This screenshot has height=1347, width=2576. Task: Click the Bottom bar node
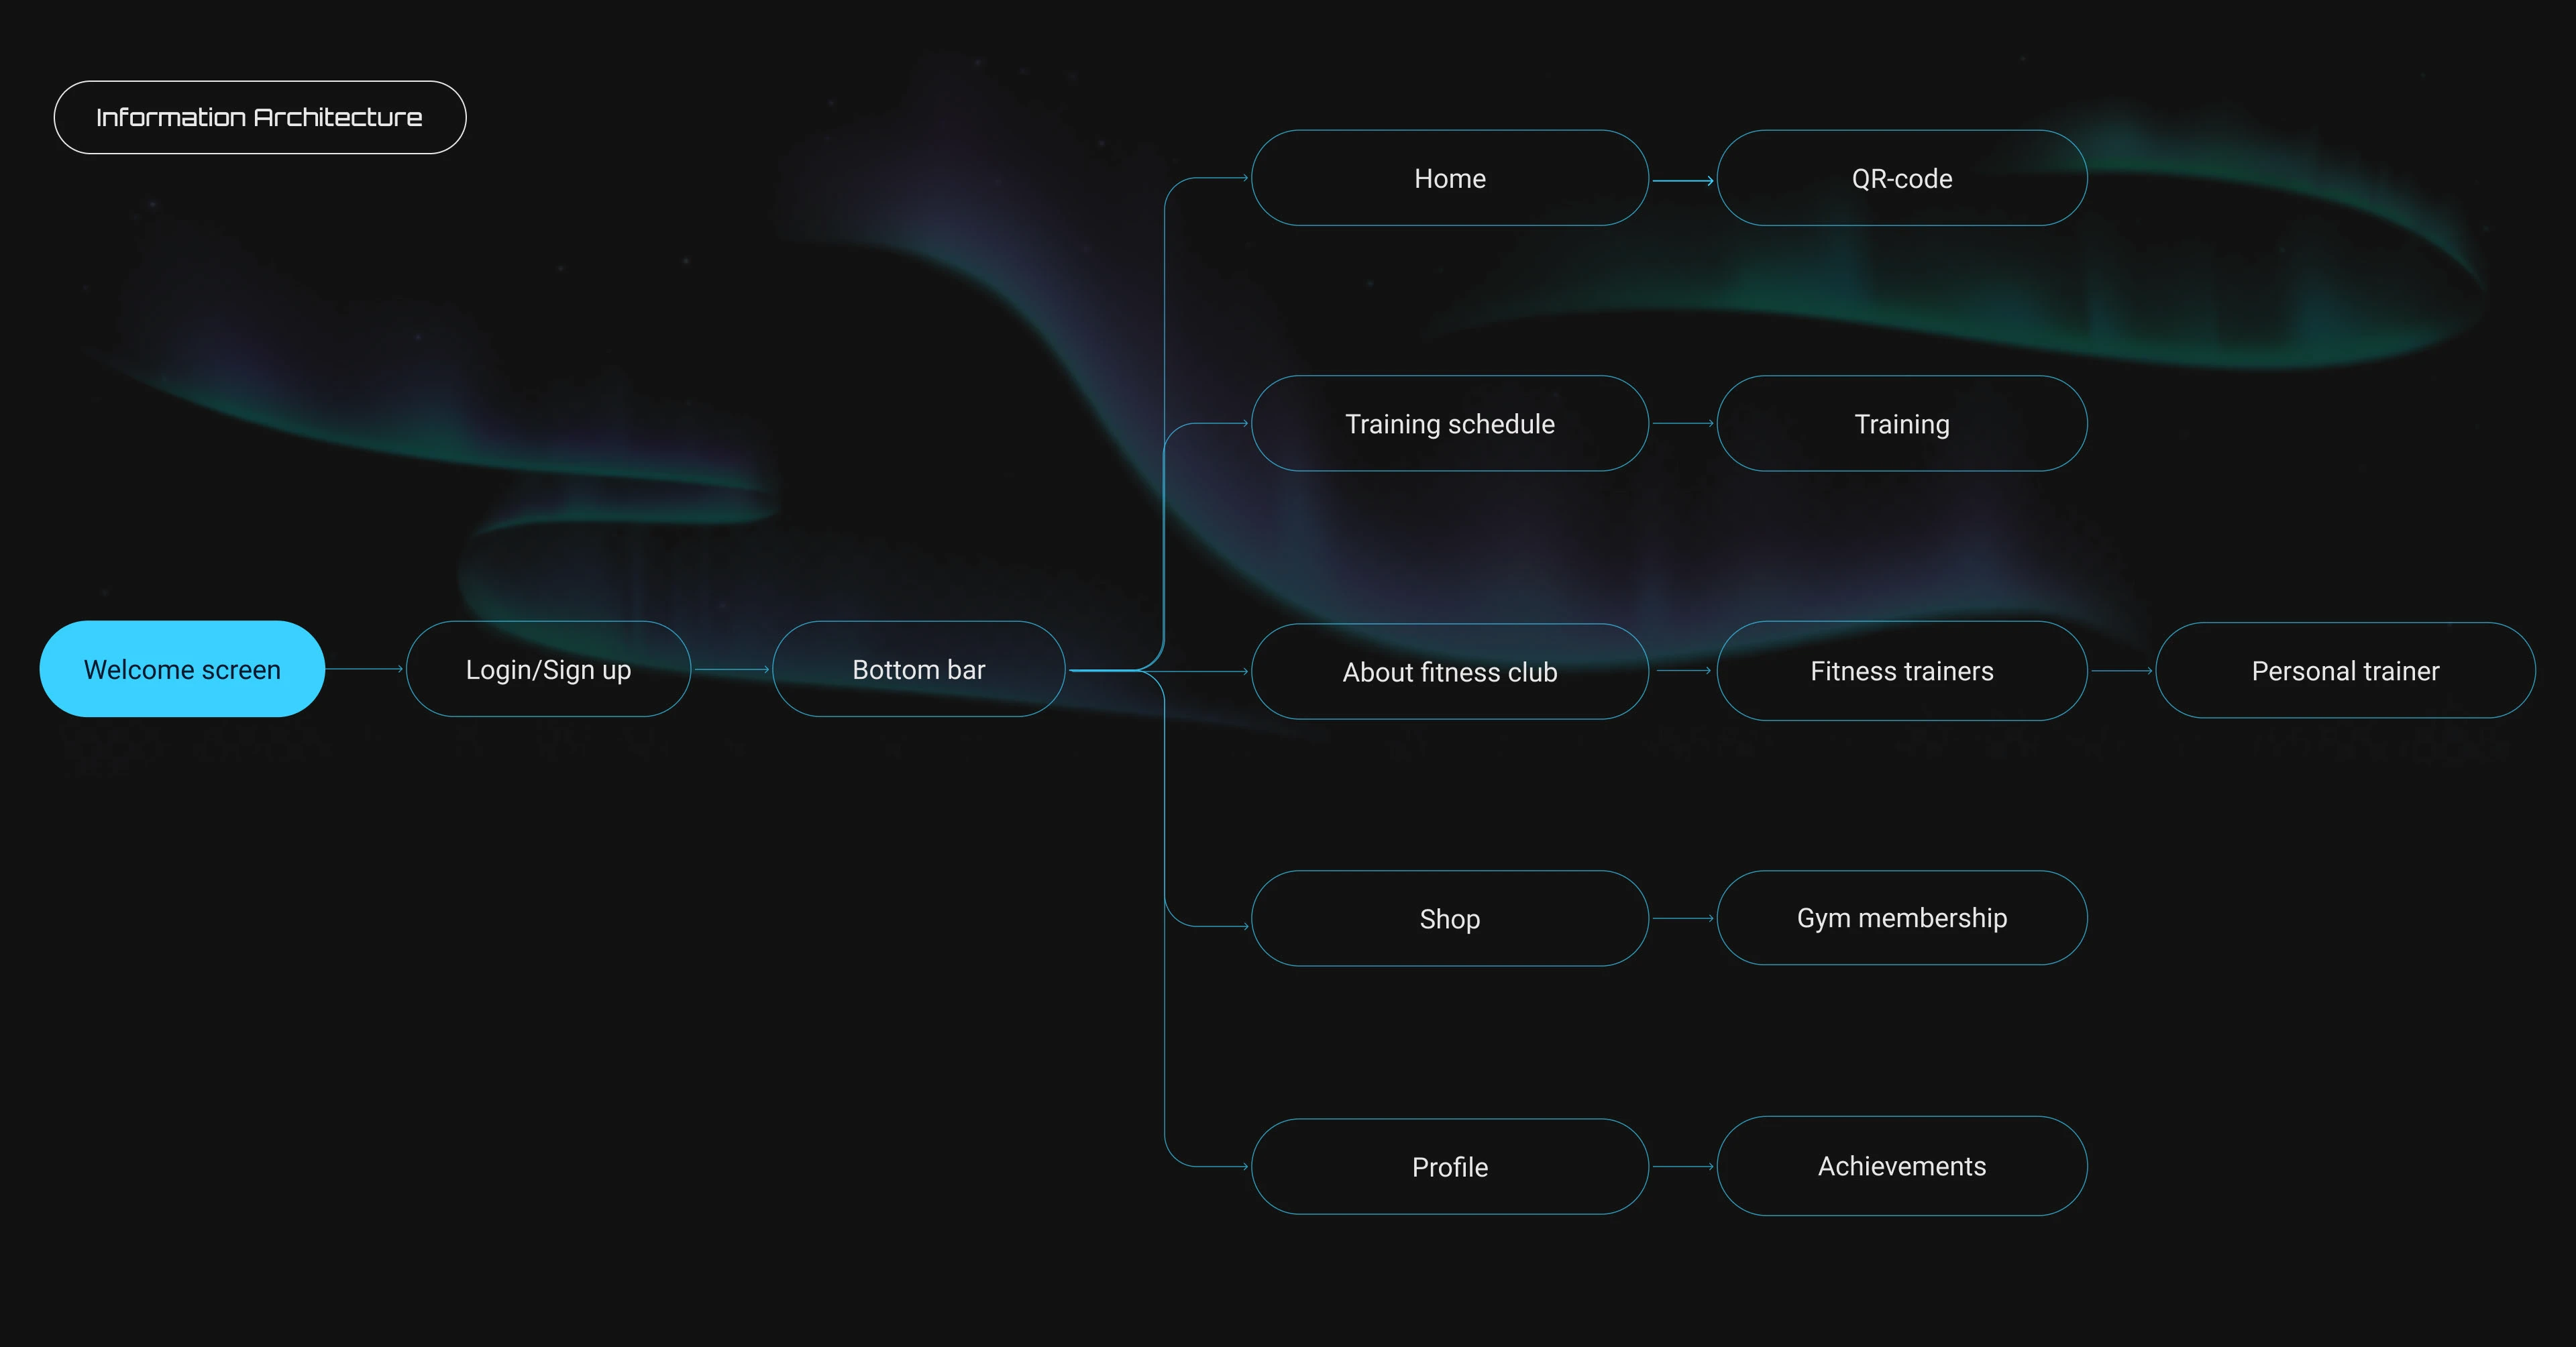[918, 669]
